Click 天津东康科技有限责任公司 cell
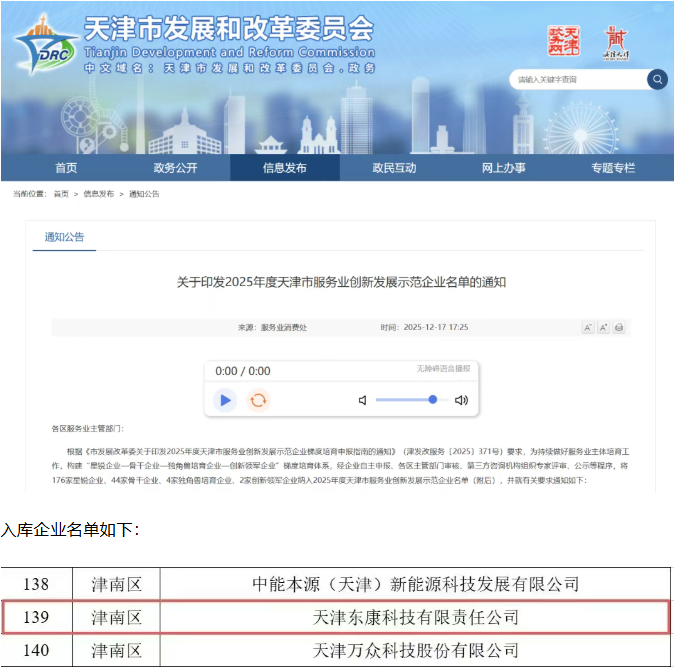The height and width of the screenshot is (670, 674). click(415, 617)
